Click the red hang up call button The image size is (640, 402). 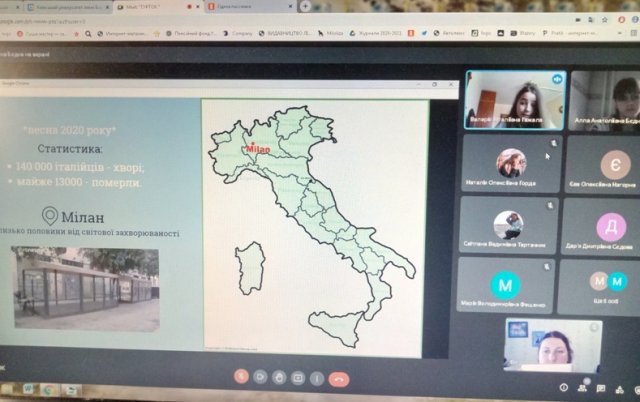tap(339, 379)
